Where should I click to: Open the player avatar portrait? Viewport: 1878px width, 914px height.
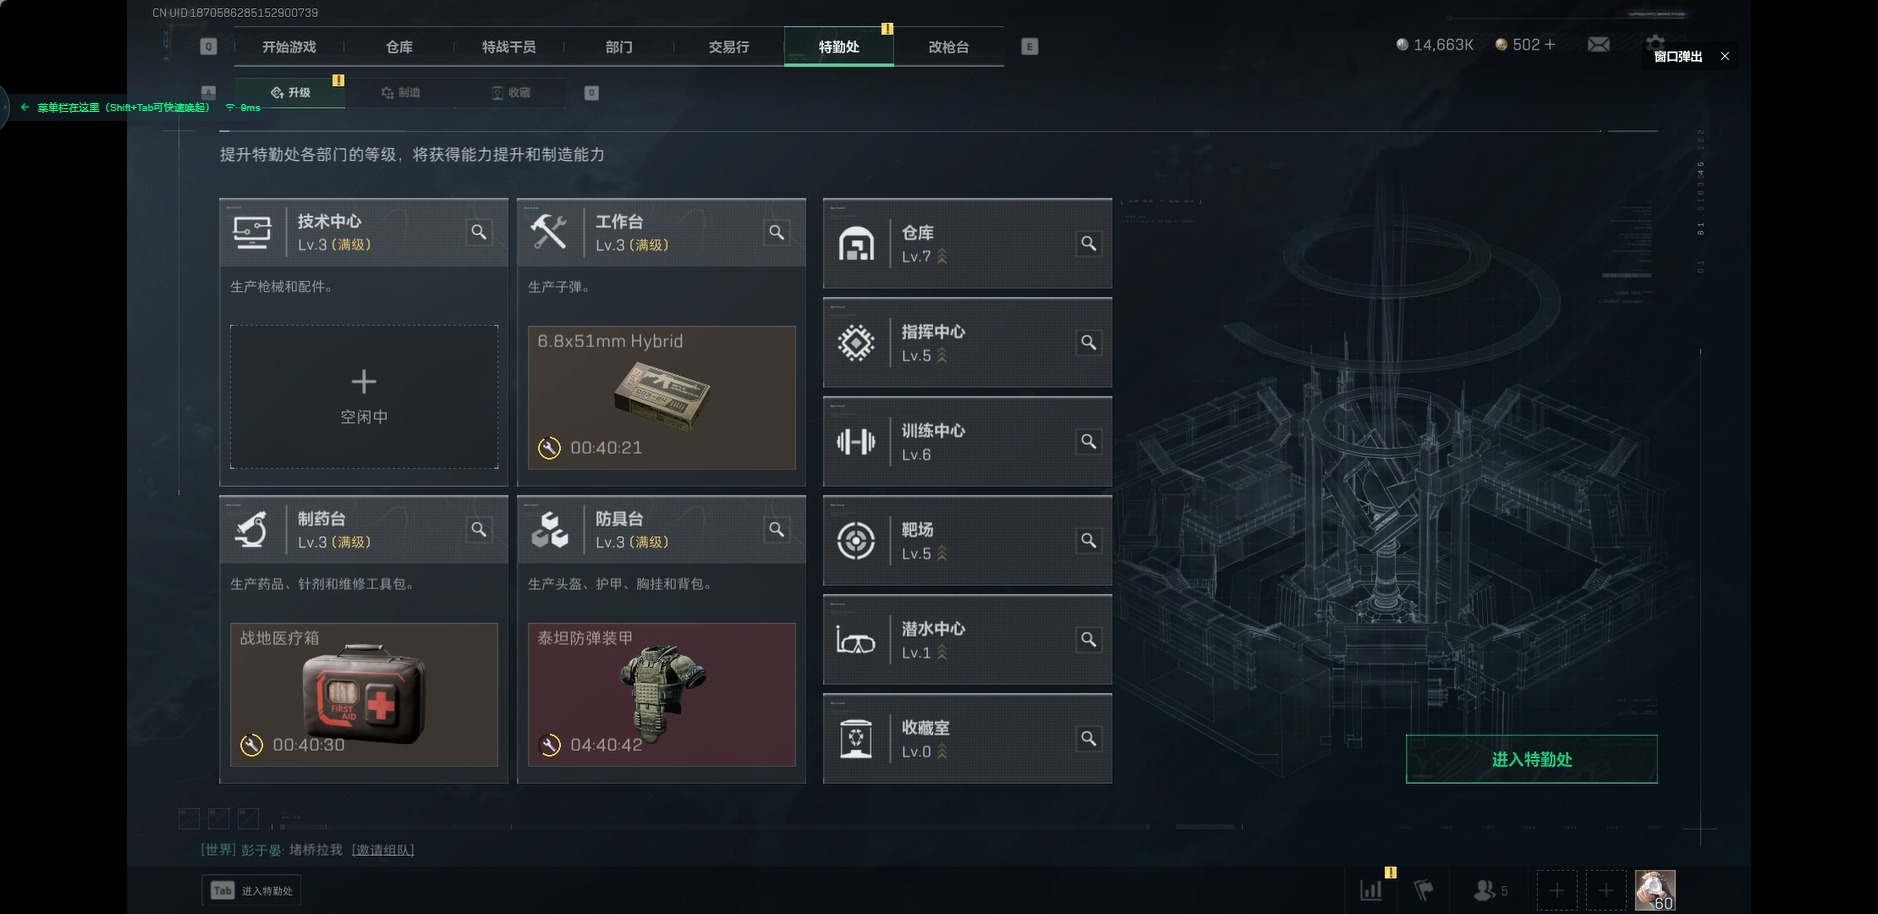[x=1655, y=890]
